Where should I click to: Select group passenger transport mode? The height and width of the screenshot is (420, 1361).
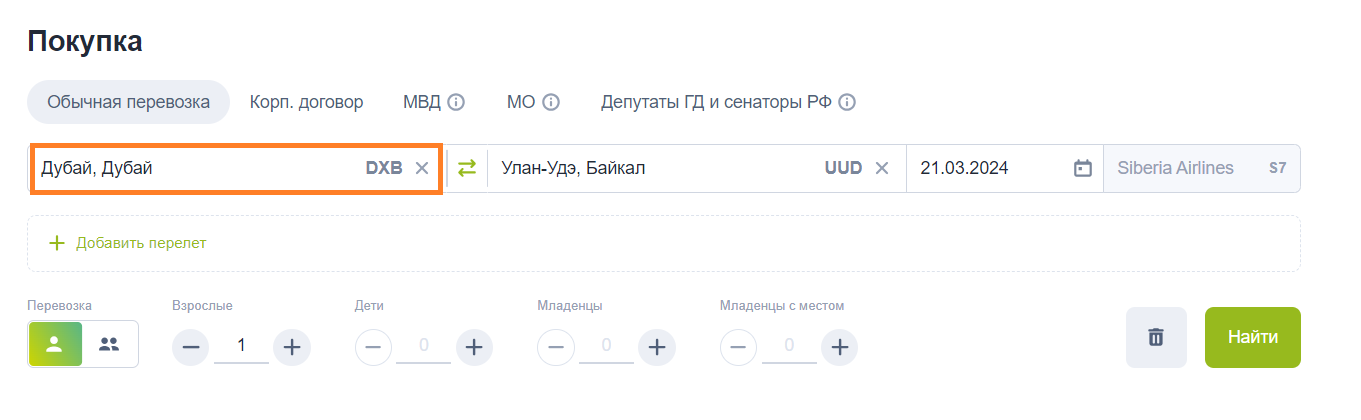coord(110,344)
